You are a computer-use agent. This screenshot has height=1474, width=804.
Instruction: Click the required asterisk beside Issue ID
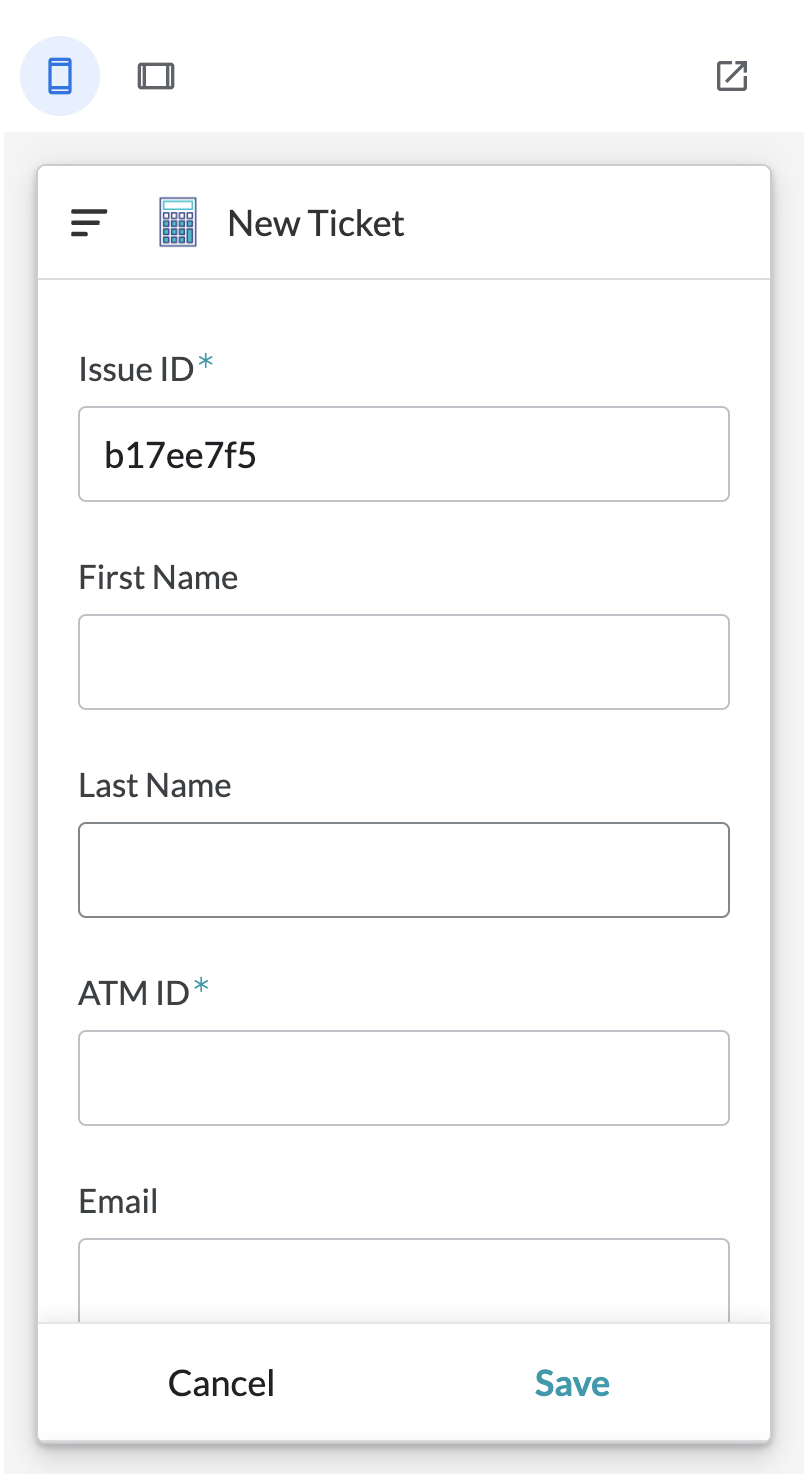(205, 365)
